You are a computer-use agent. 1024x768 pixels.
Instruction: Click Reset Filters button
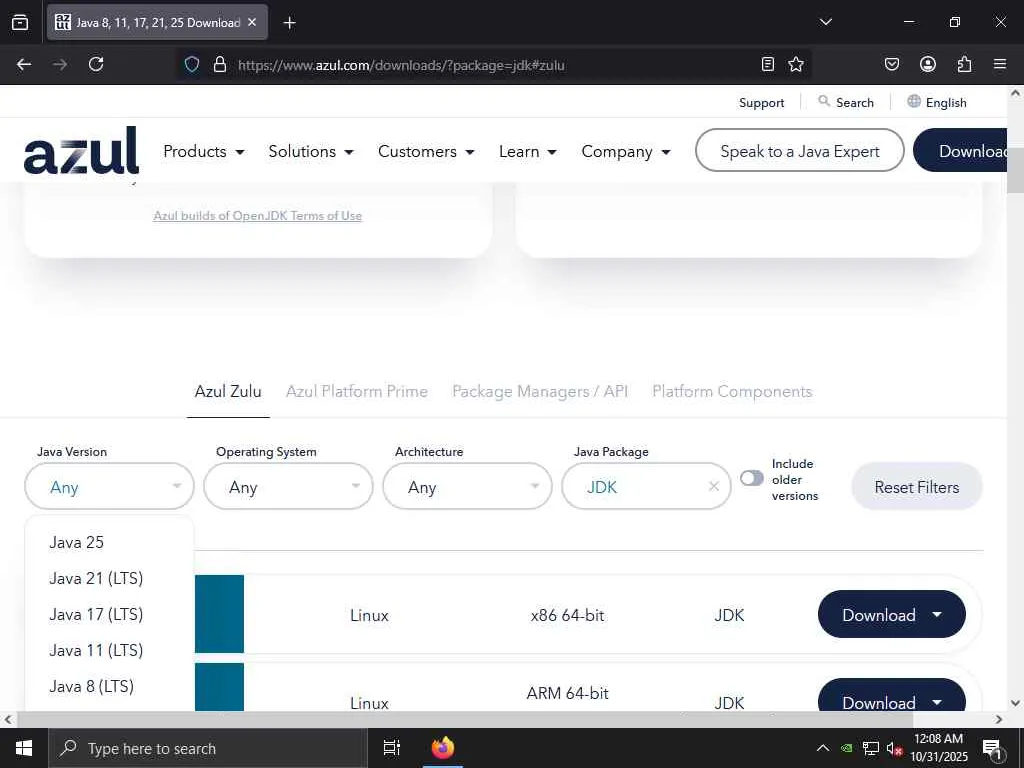pos(917,487)
